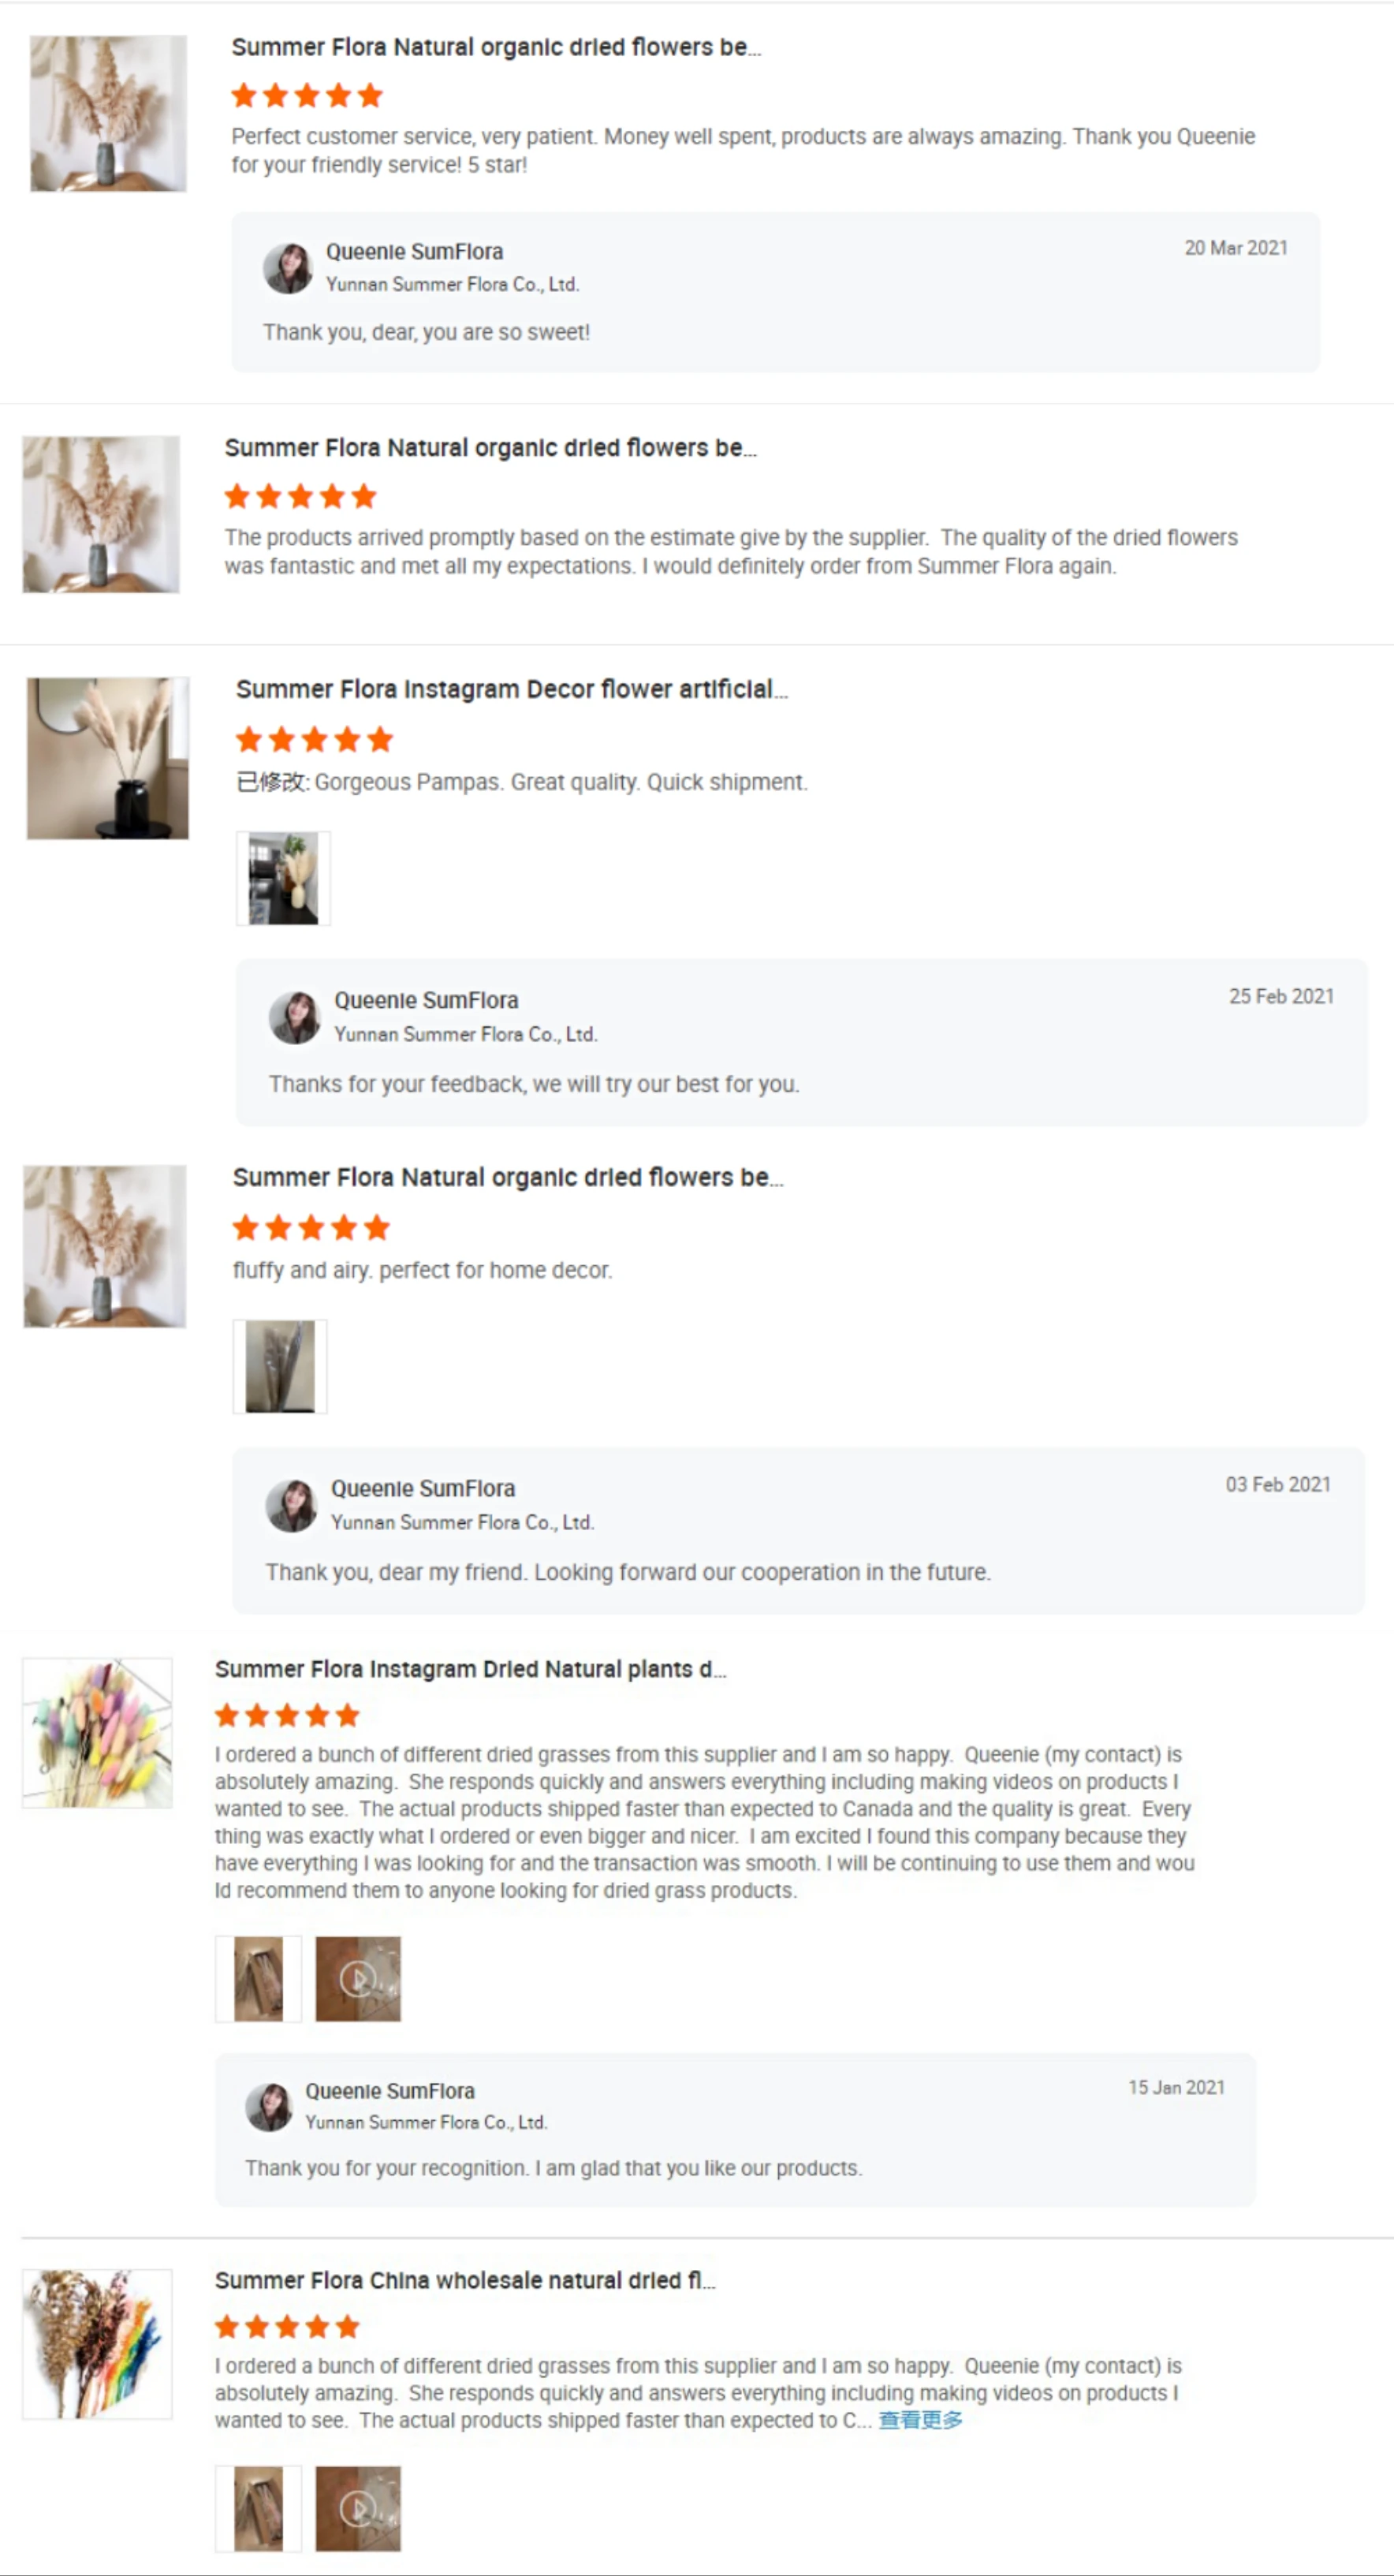This screenshot has width=1394, height=2576.
Task: Open rainbow dried flowers product thumbnail
Action: [97, 2344]
